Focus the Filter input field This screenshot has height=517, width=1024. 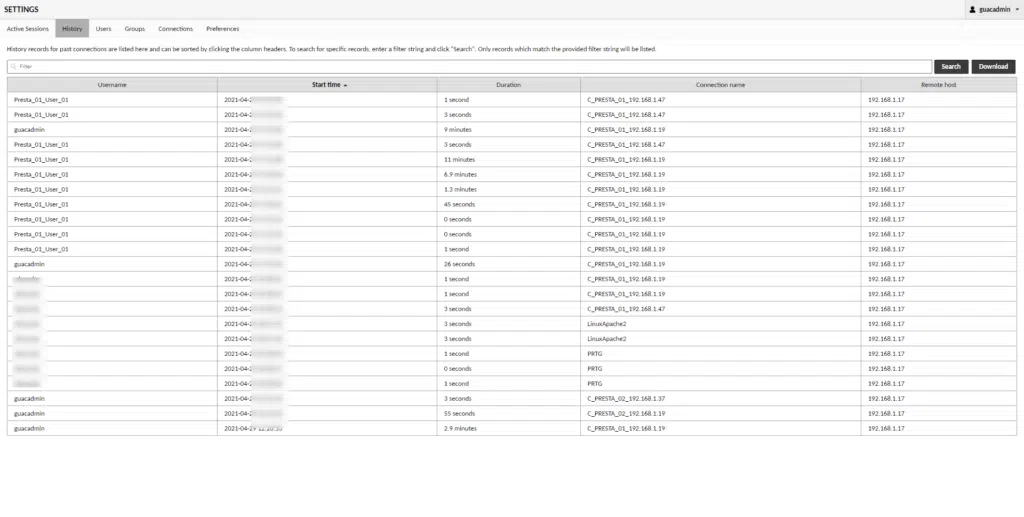point(470,67)
